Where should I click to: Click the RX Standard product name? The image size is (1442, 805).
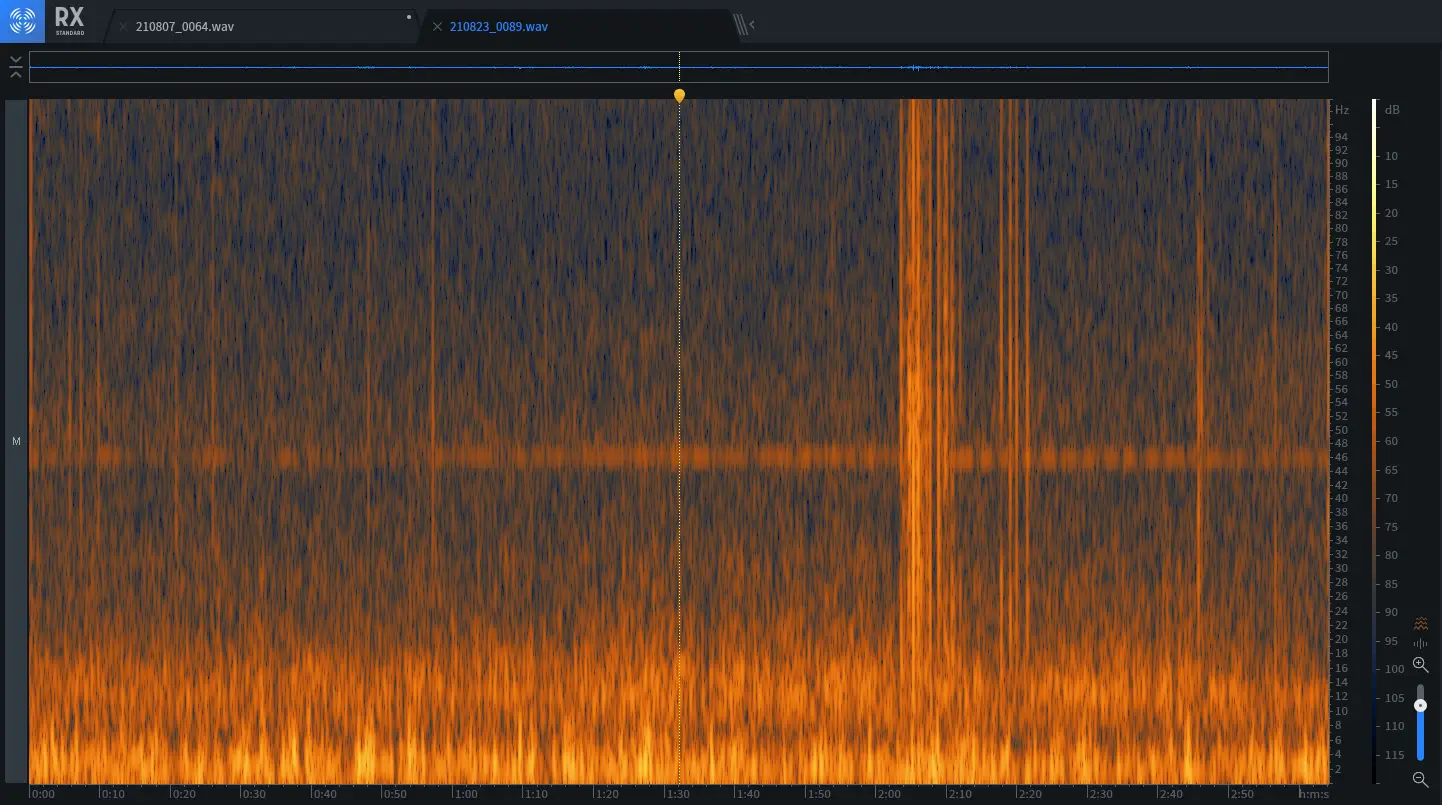[x=70, y=20]
